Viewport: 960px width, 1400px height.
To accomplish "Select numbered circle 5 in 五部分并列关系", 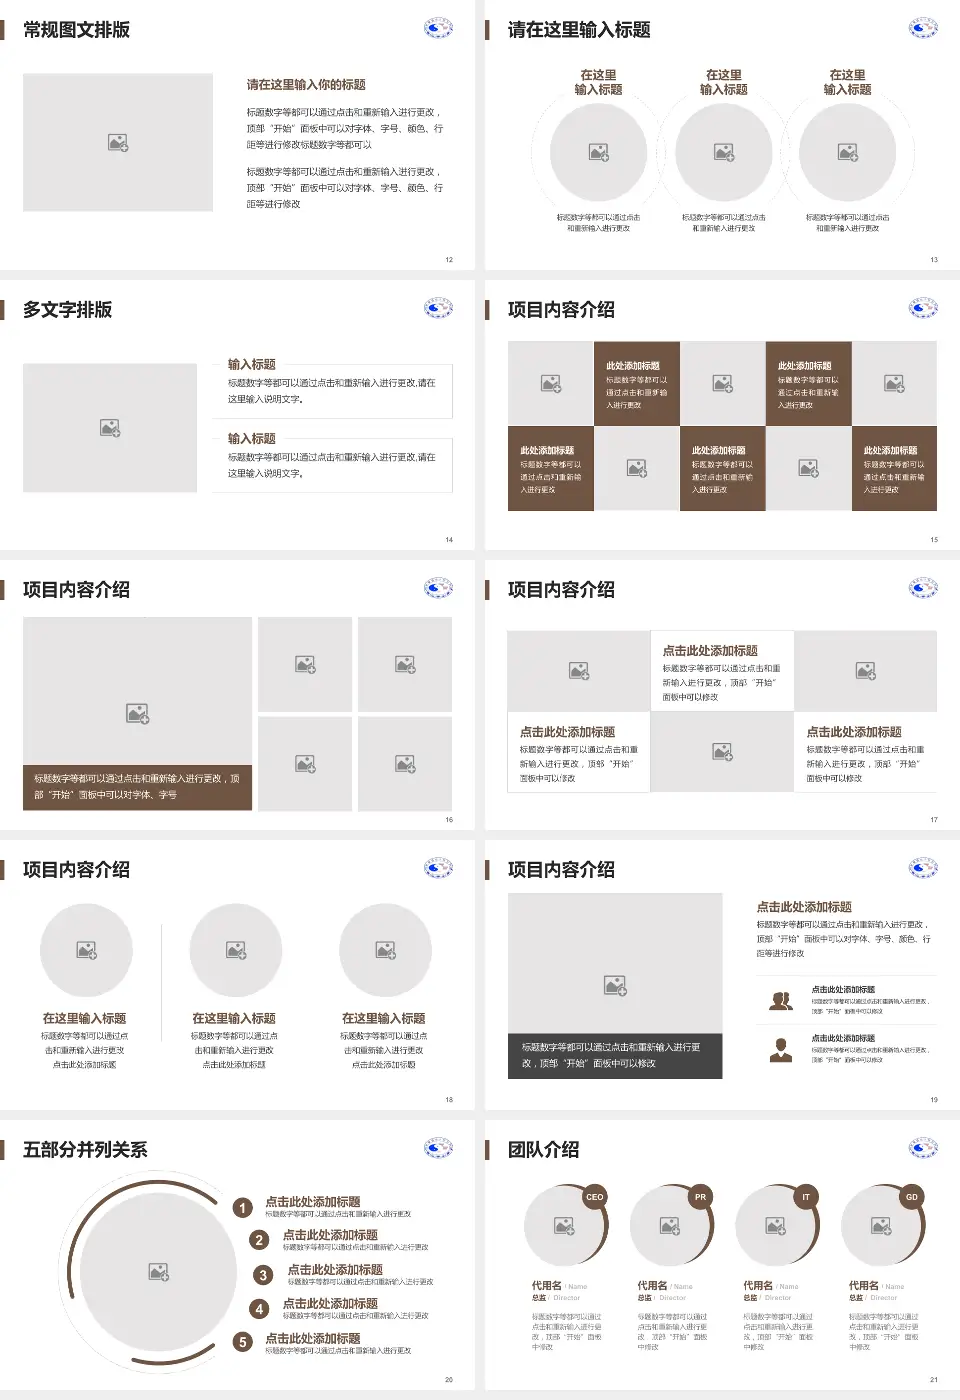I will click(x=242, y=1342).
